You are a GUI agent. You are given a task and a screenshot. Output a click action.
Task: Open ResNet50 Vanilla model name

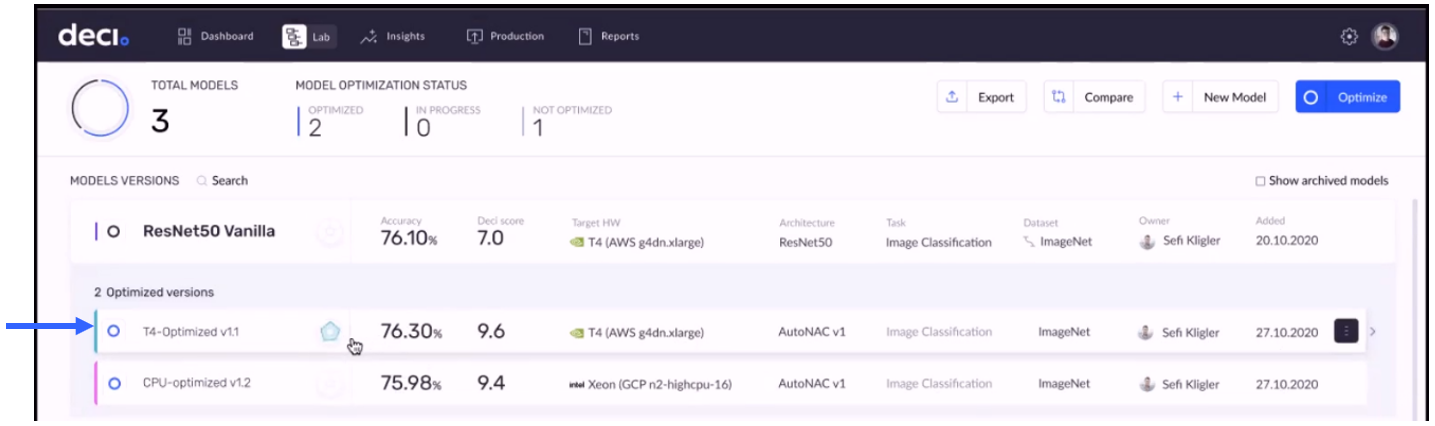209,231
